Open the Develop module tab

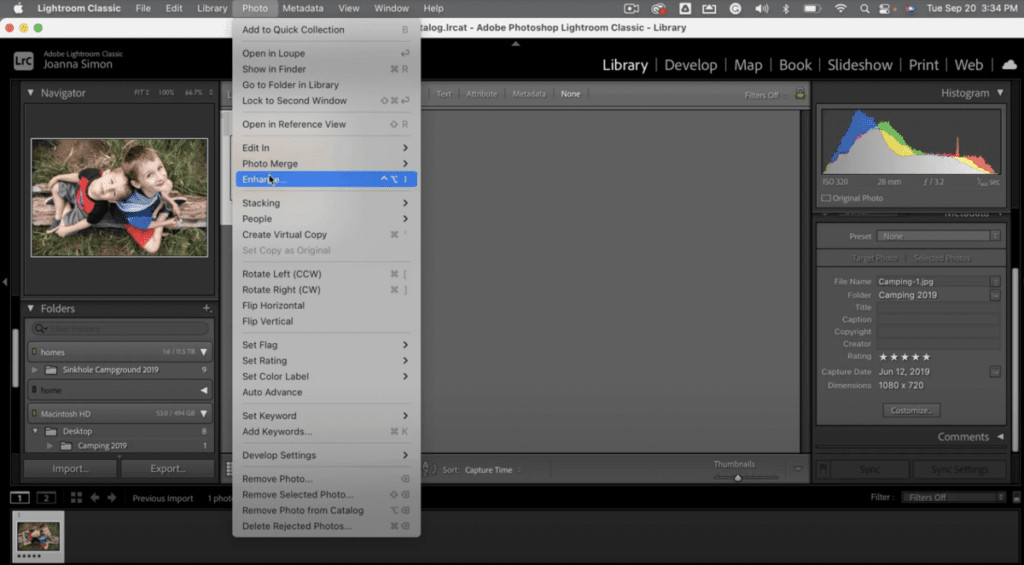pyautogui.click(x=690, y=65)
